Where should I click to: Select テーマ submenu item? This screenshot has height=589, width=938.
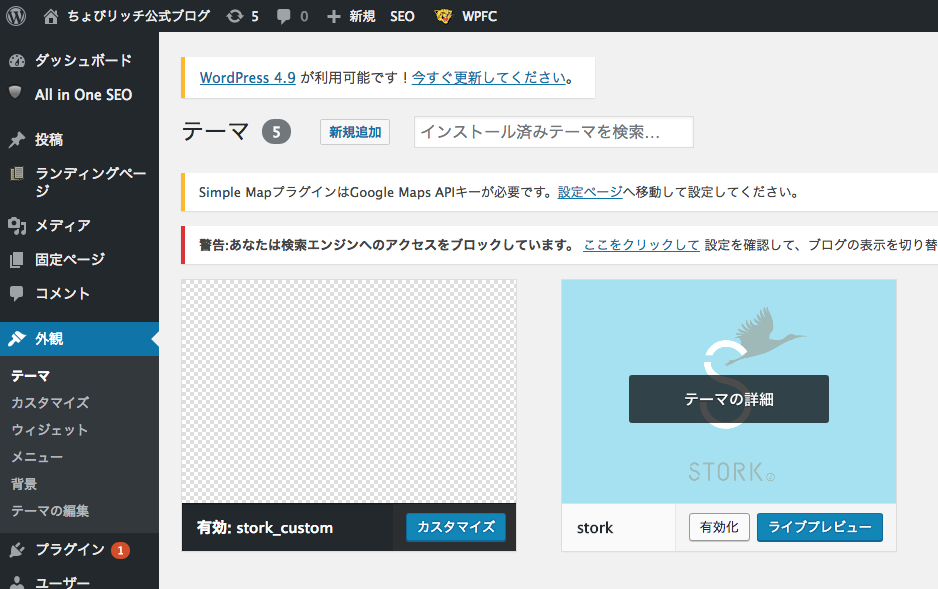click(x=31, y=376)
